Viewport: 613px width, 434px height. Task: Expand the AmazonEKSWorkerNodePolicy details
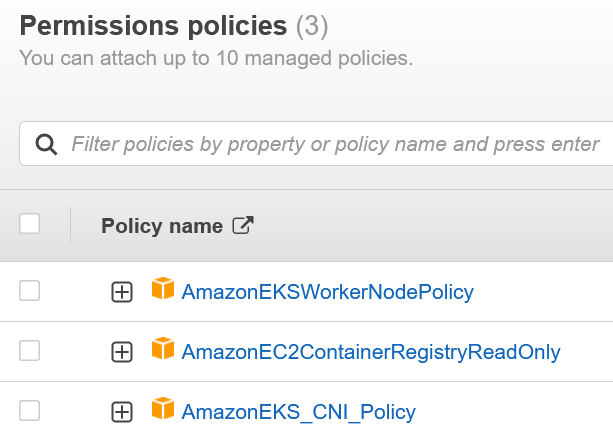(121, 292)
